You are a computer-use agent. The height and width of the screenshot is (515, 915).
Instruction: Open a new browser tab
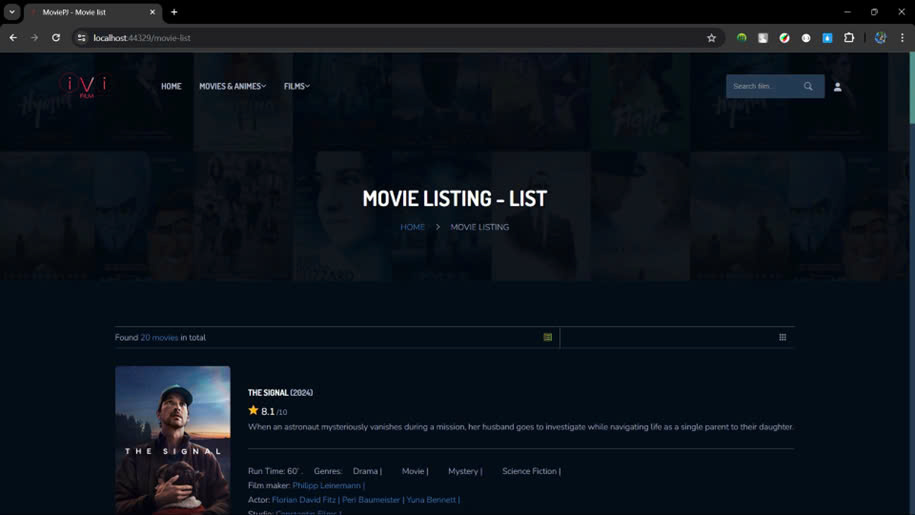pyautogui.click(x=174, y=12)
